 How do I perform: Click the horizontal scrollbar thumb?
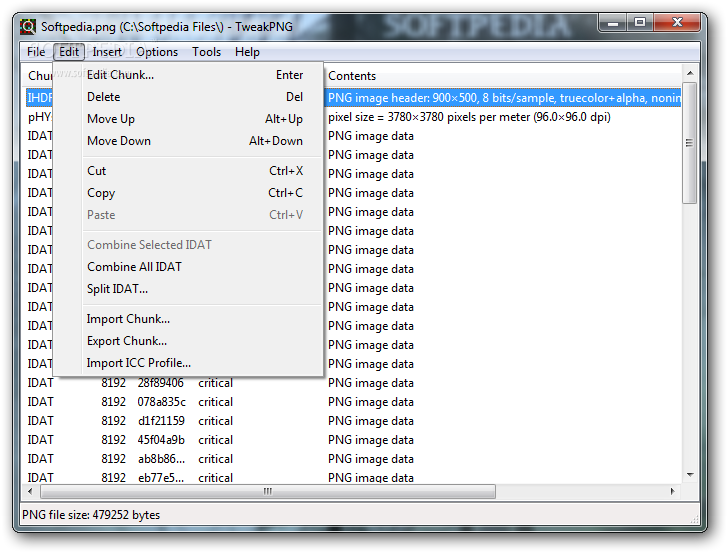pos(268,491)
